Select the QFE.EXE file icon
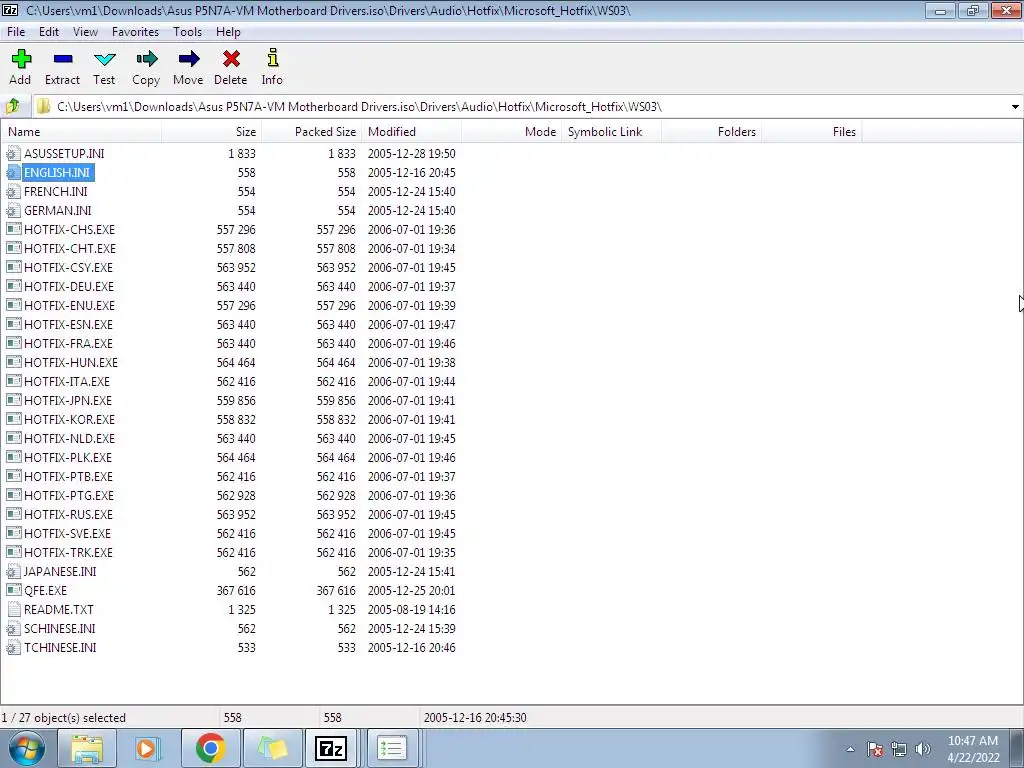Screen dimensions: 1024x768 [x=13, y=590]
